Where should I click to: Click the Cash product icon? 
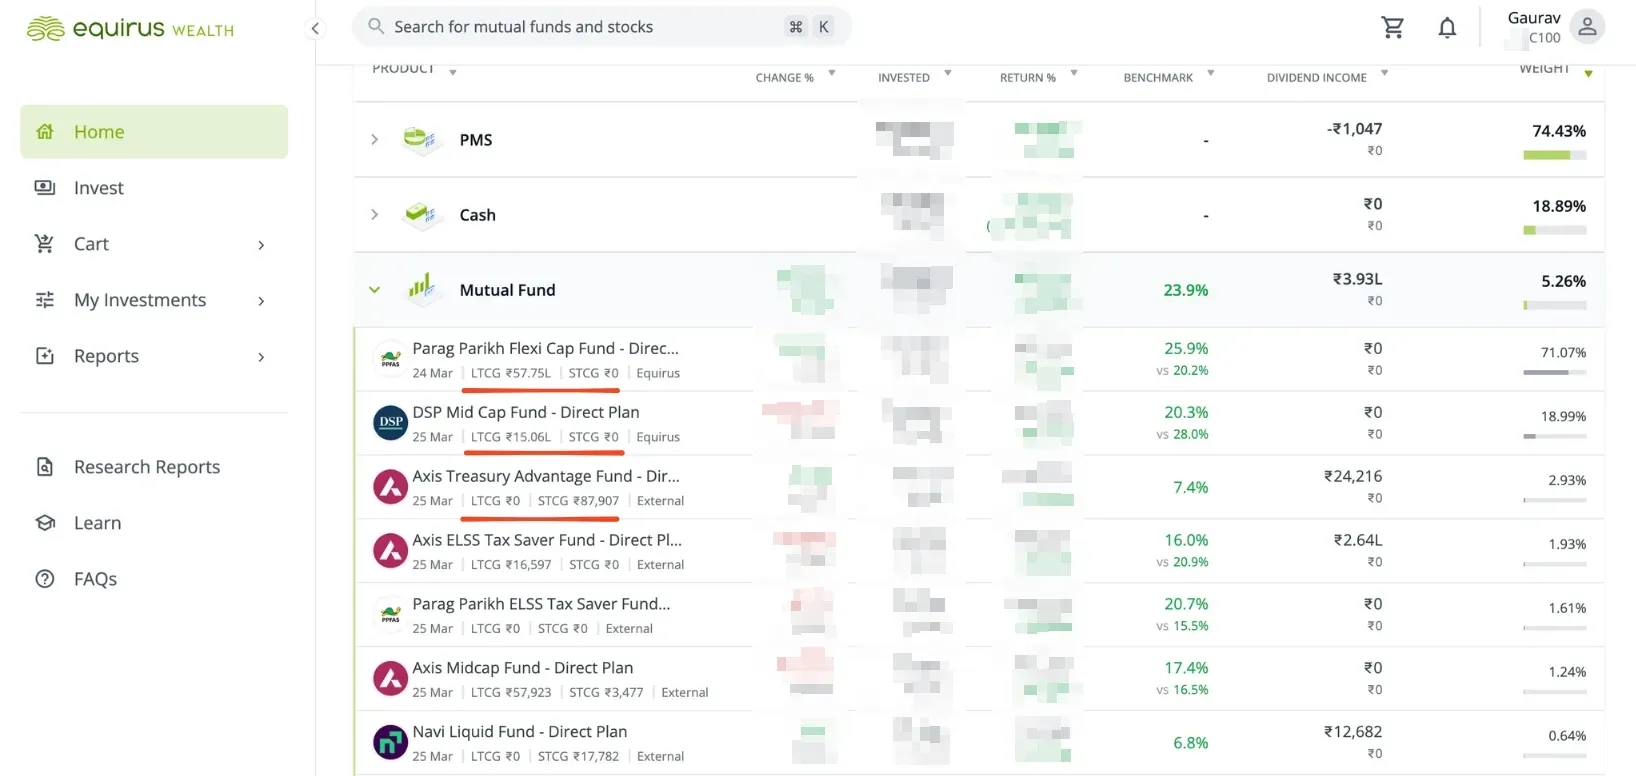pos(421,214)
